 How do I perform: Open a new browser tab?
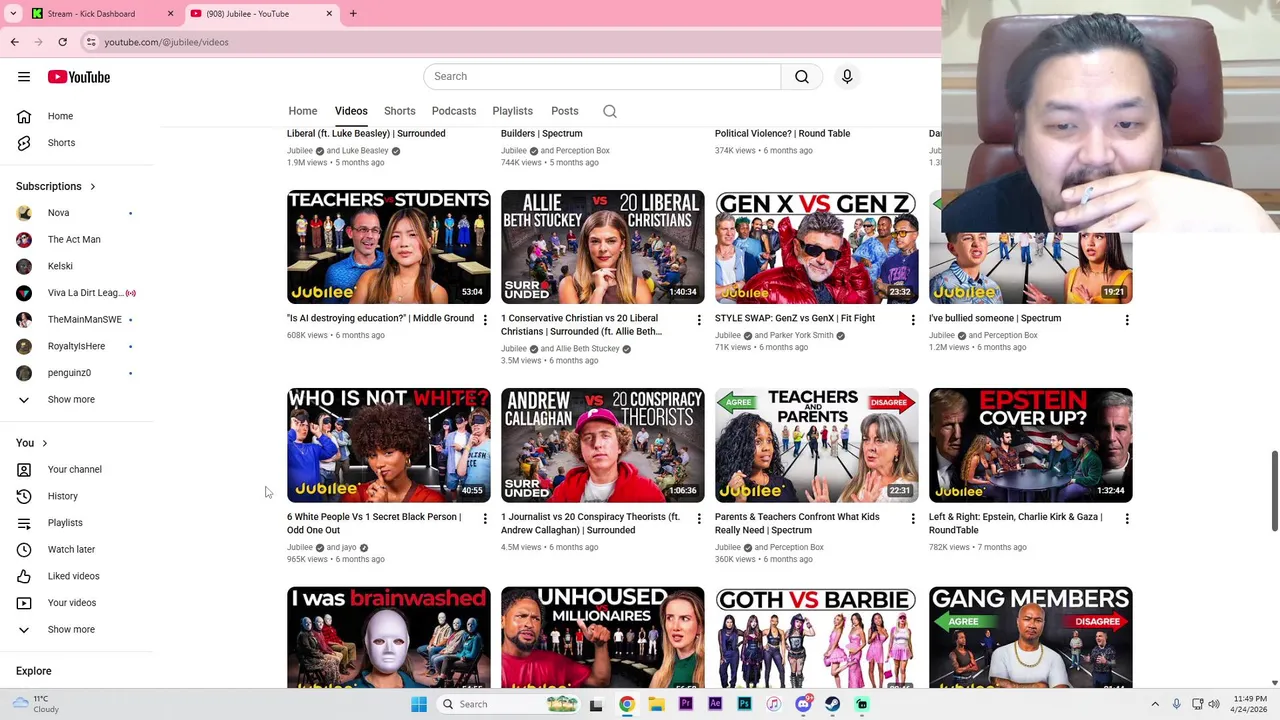point(353,14)
